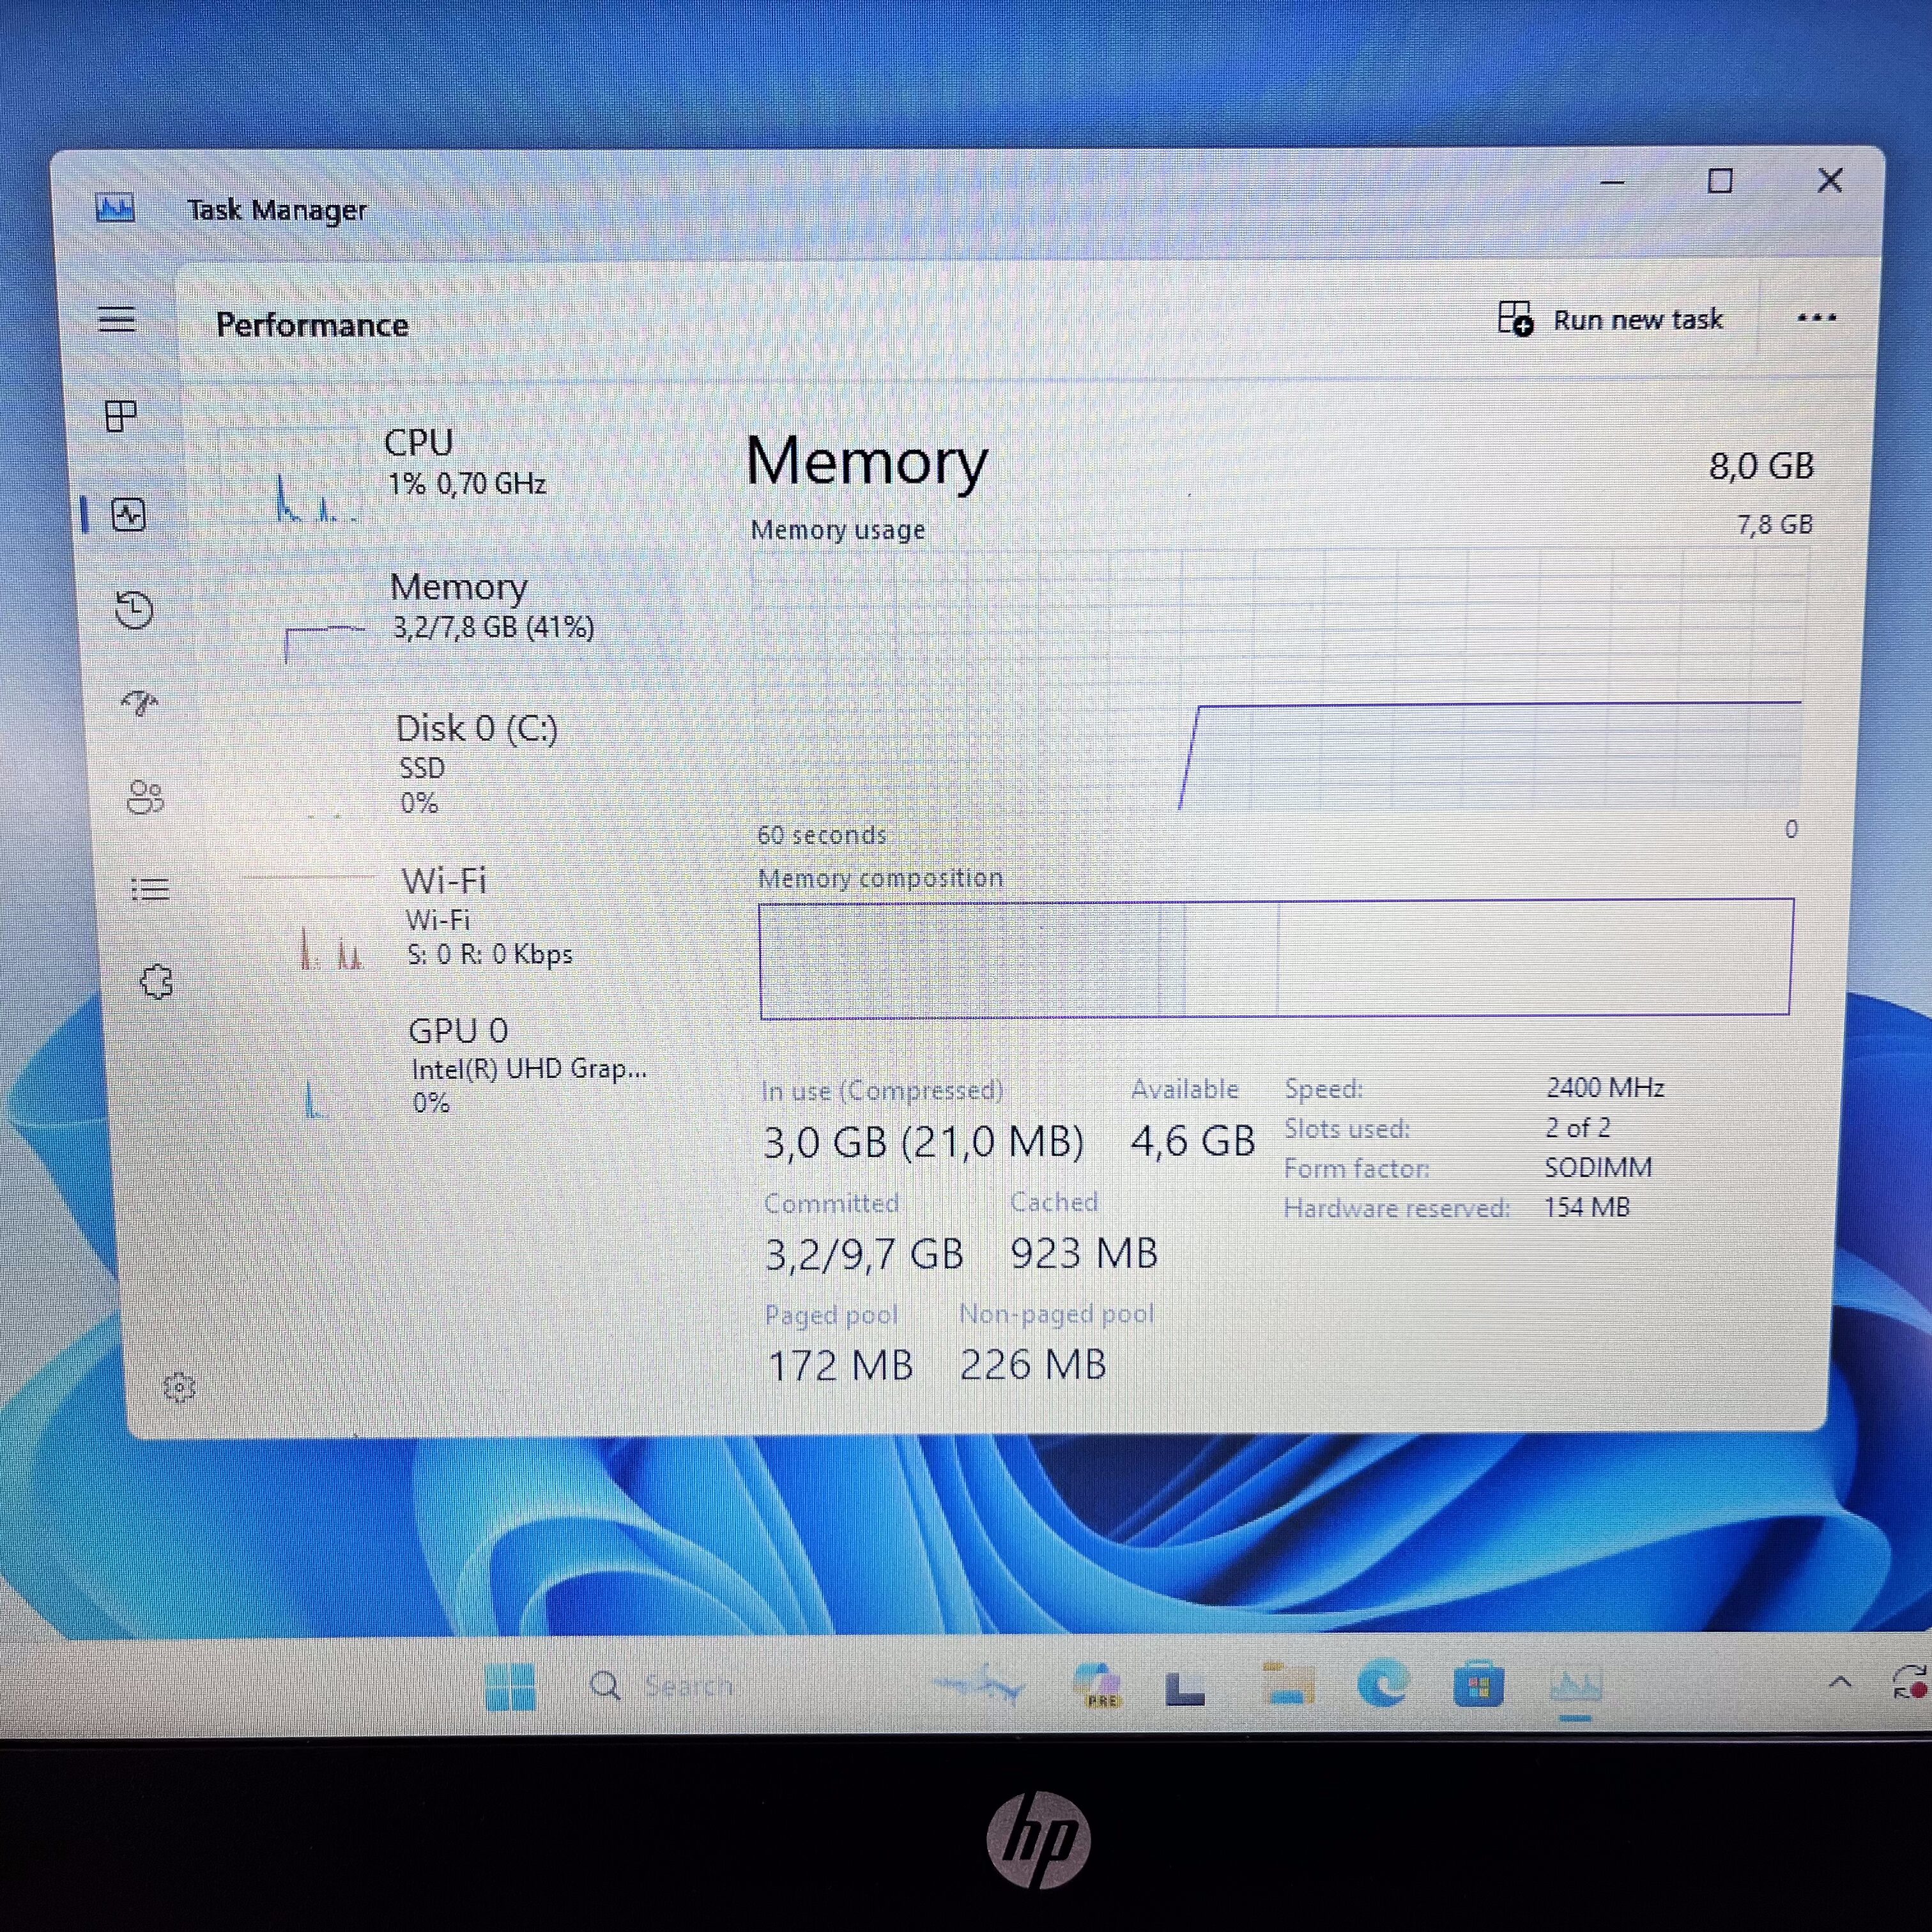Open the Users page icon
The height and width of the screenshot is (1932, 1932).
[x=146, y=797]
